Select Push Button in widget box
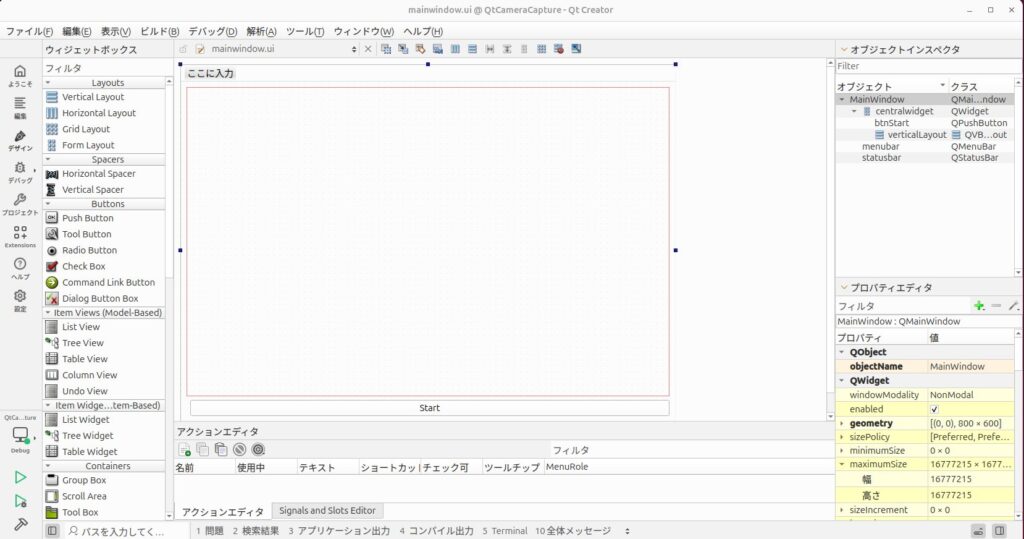 click(87, 218)
